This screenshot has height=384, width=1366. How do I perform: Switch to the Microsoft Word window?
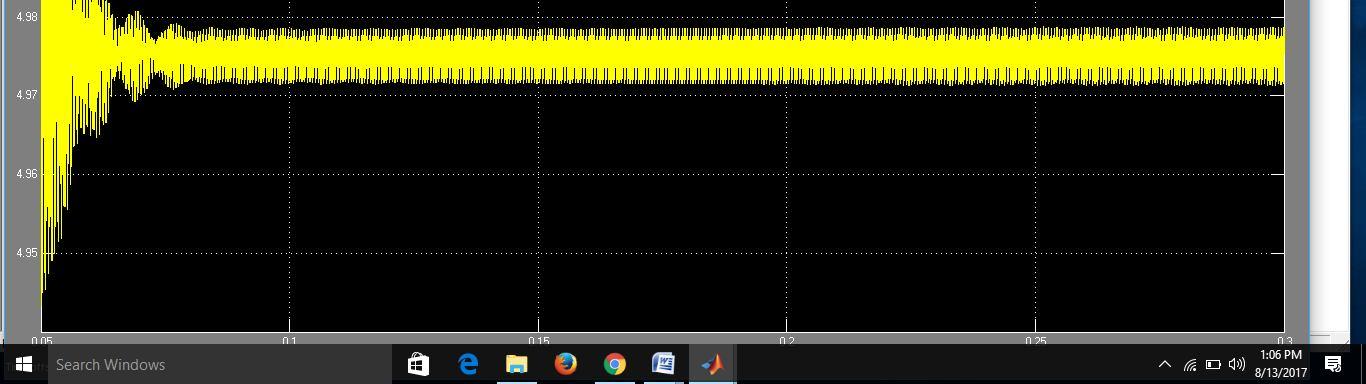(663, 365)
